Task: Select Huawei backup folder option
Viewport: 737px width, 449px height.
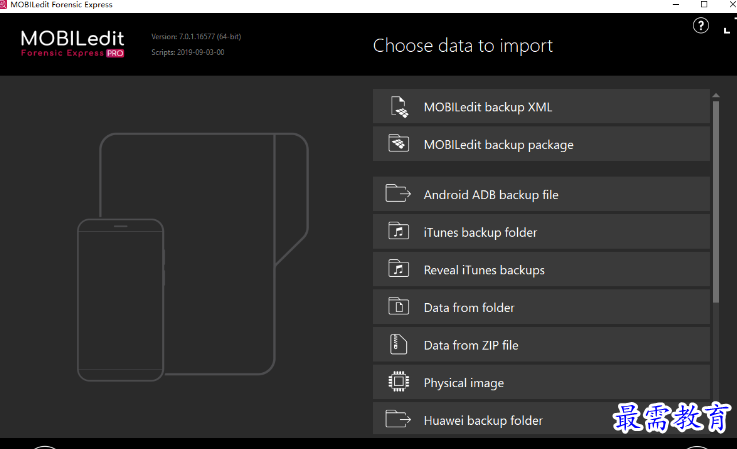Action: coord(541,418)
